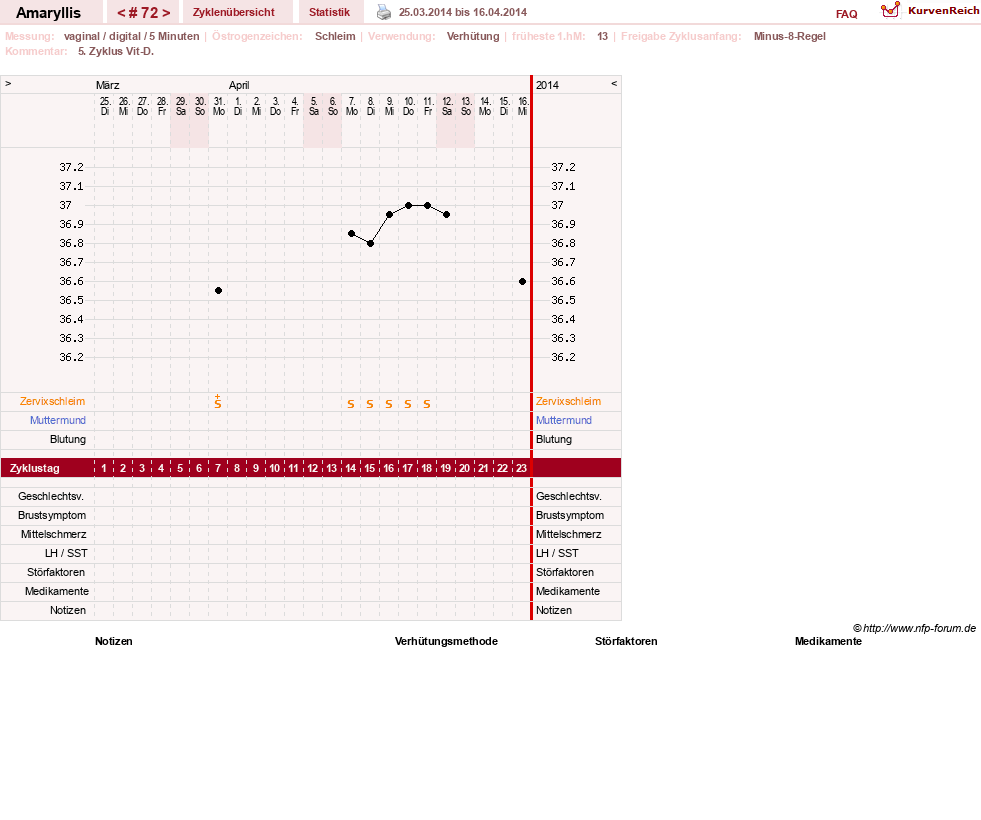Click the left Notizen row label
981x820 pixels.
point(68,610)
